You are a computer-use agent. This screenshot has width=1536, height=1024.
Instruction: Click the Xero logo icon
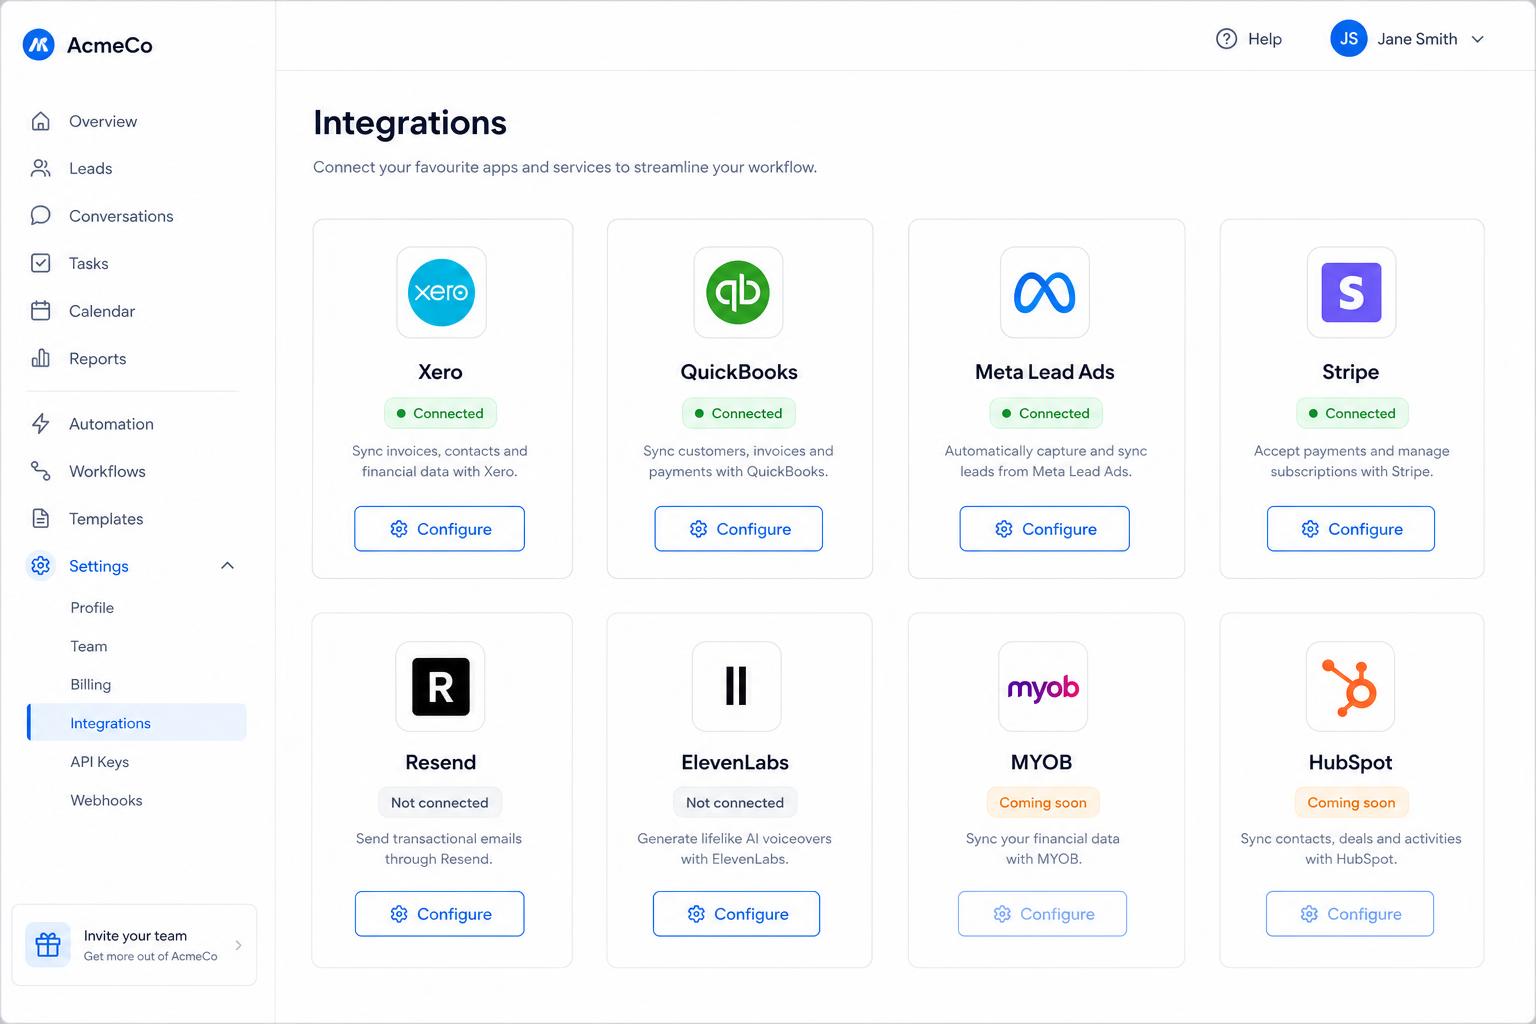(x=441, y=292)
